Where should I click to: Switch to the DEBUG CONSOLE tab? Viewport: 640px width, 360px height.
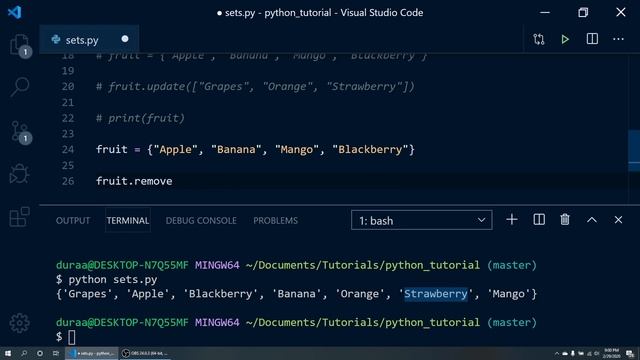pos(201,220)
